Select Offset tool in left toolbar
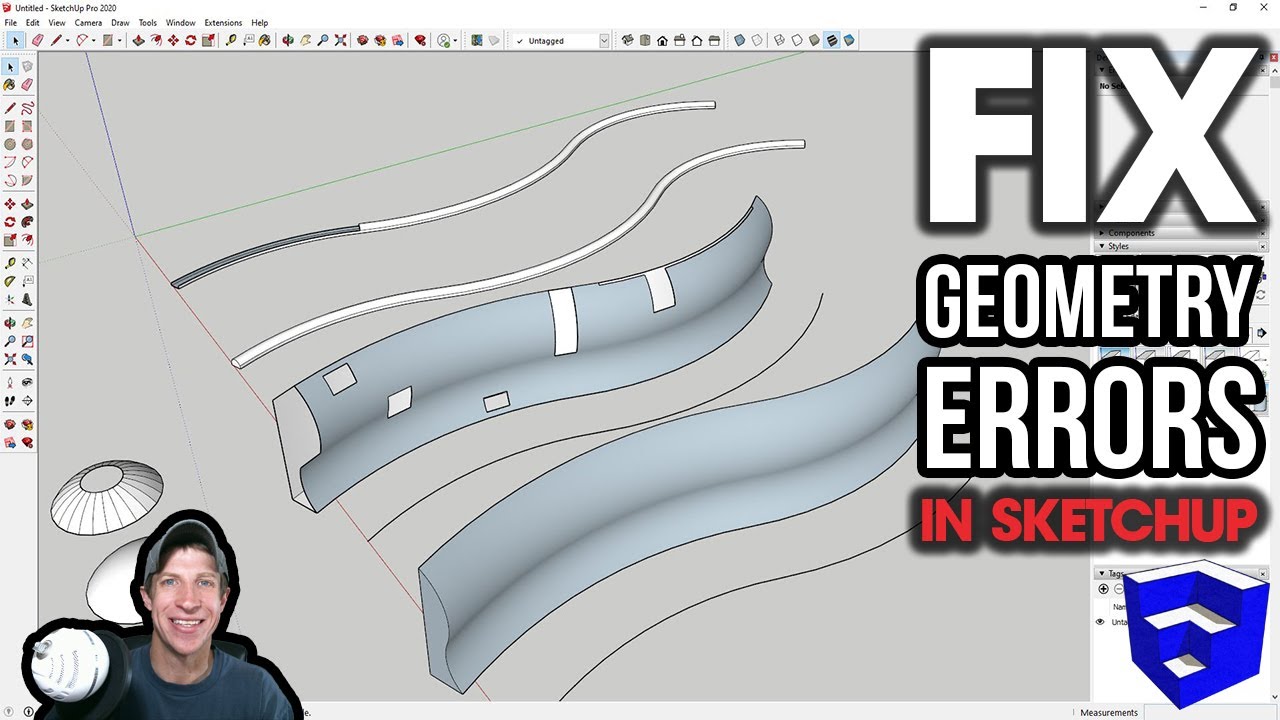This screenshot has width=1280, height=720. (x=27, y=240)
